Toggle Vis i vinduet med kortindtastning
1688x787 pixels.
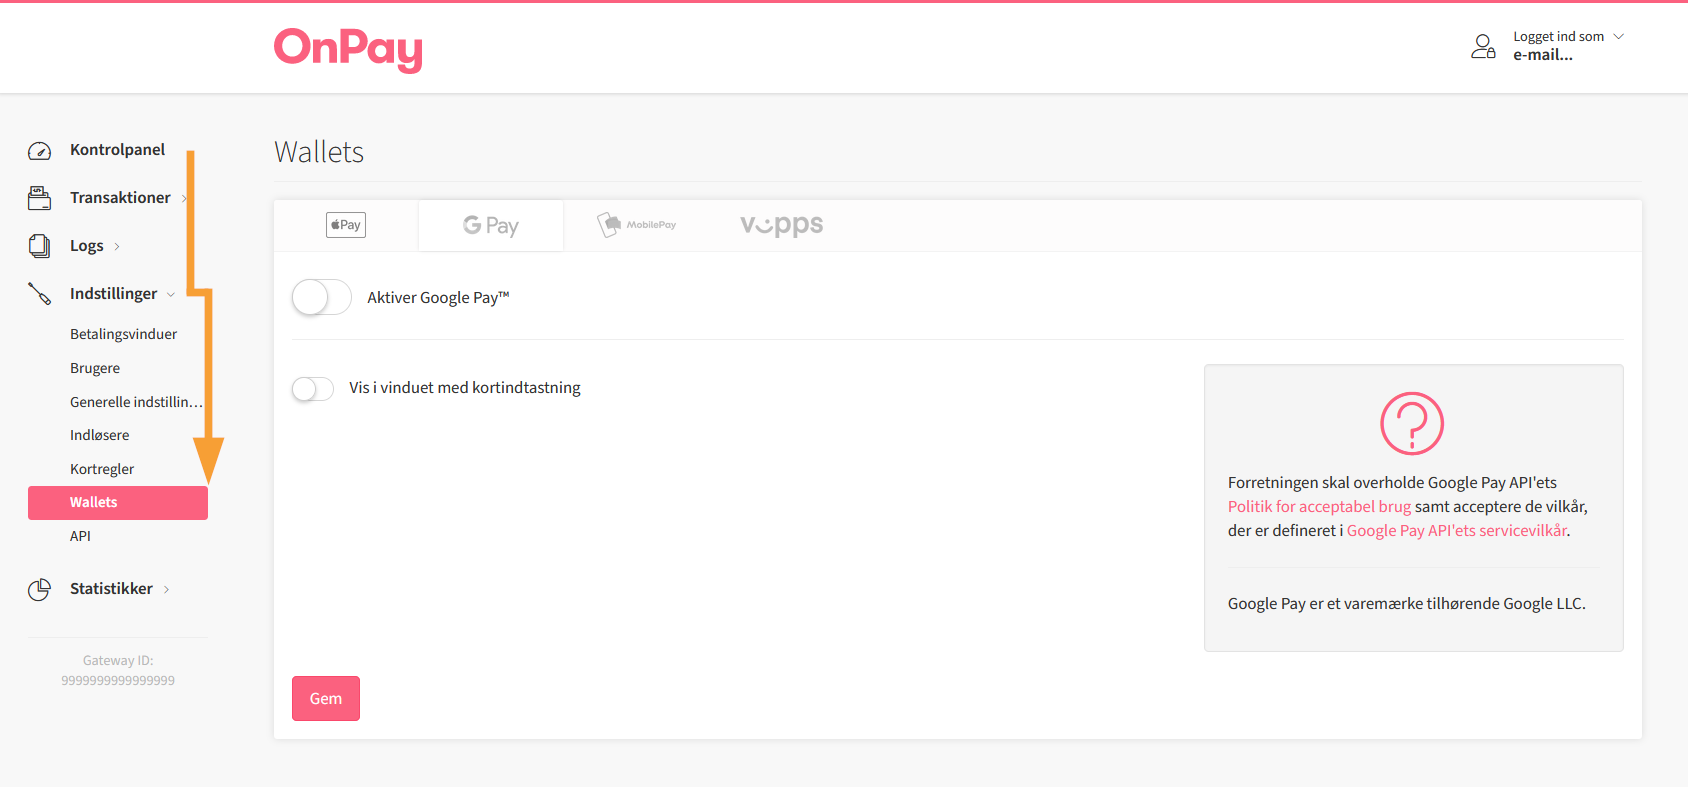coord(313,388)
